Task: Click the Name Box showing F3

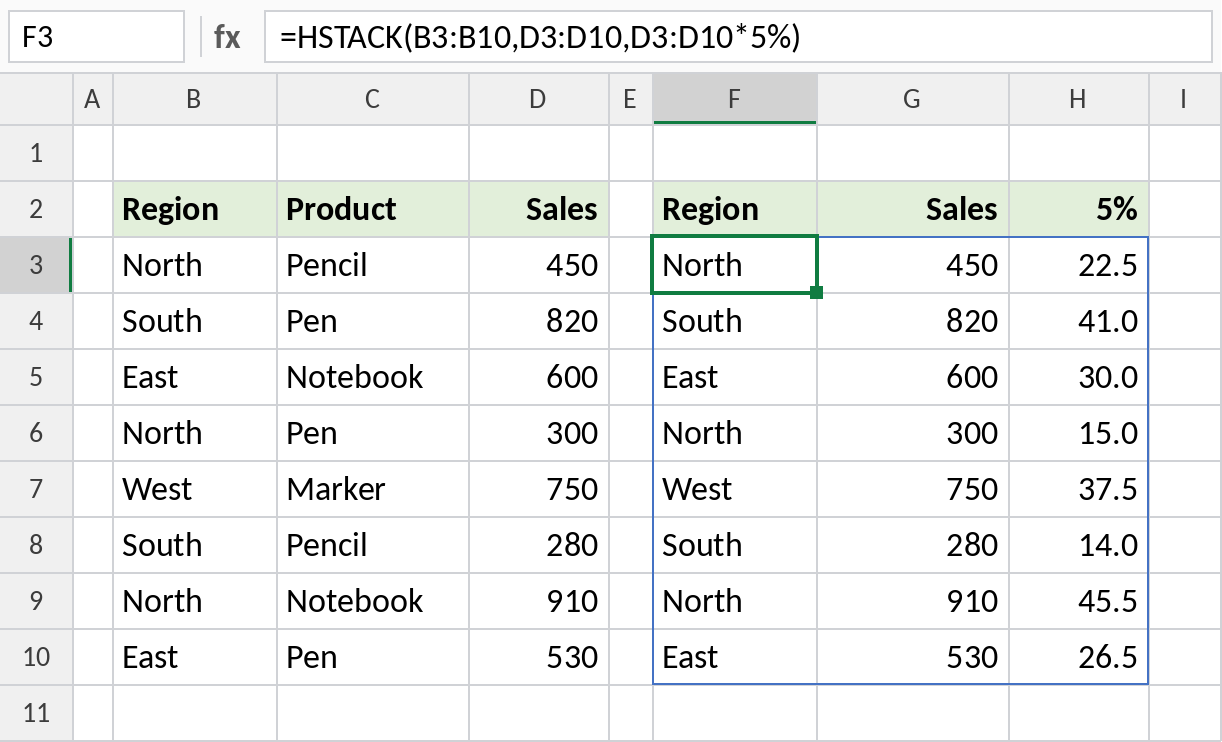Action: (x=97, y=37)
